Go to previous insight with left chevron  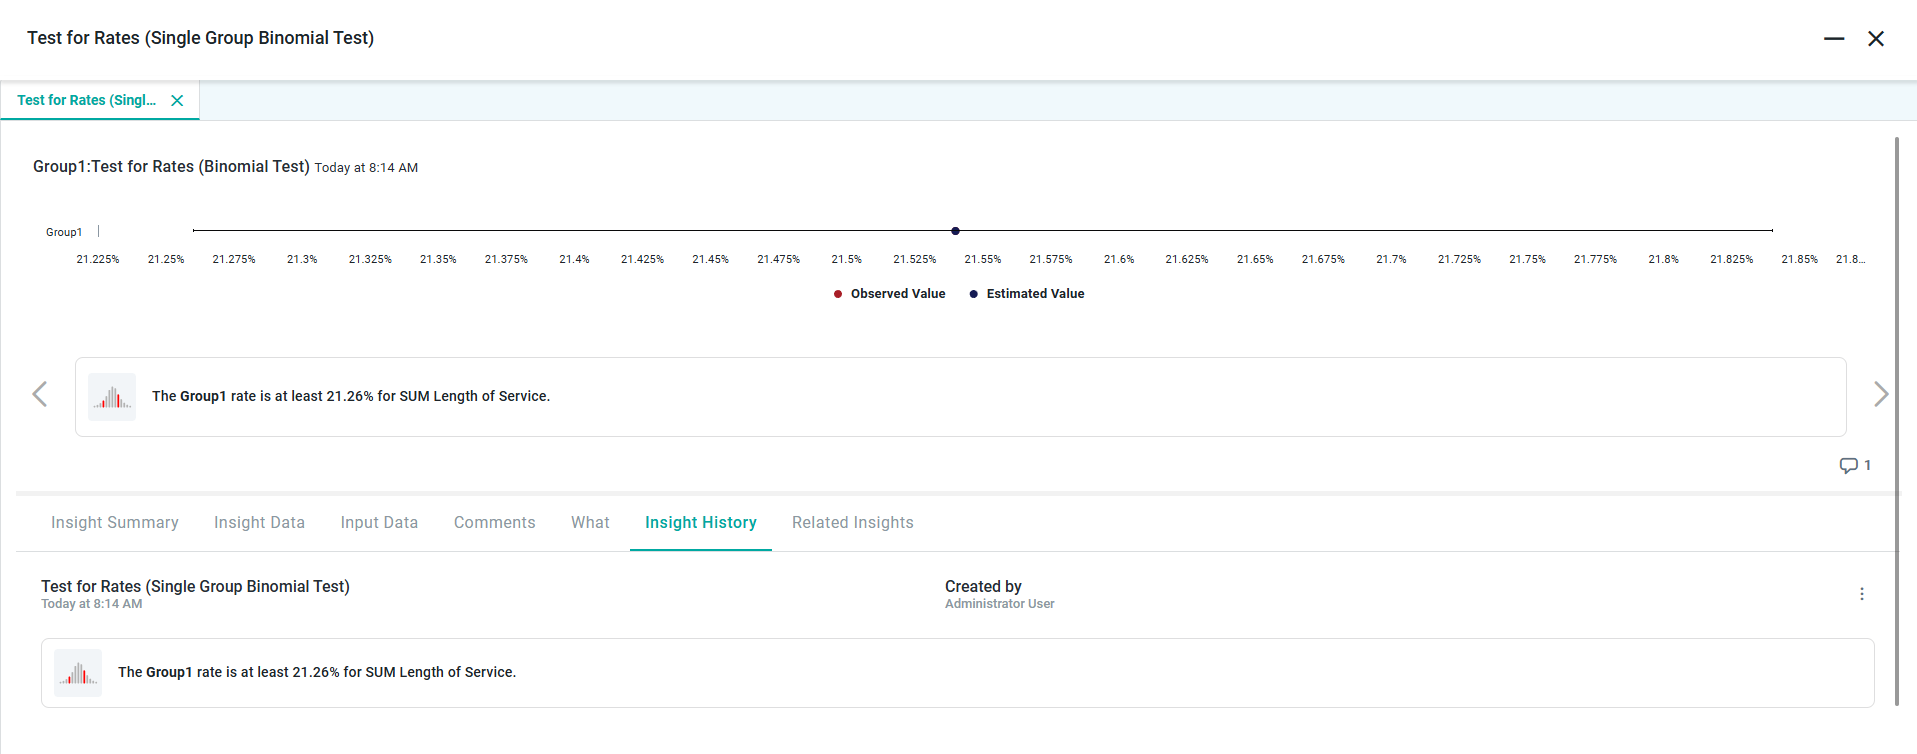point(40,394)
